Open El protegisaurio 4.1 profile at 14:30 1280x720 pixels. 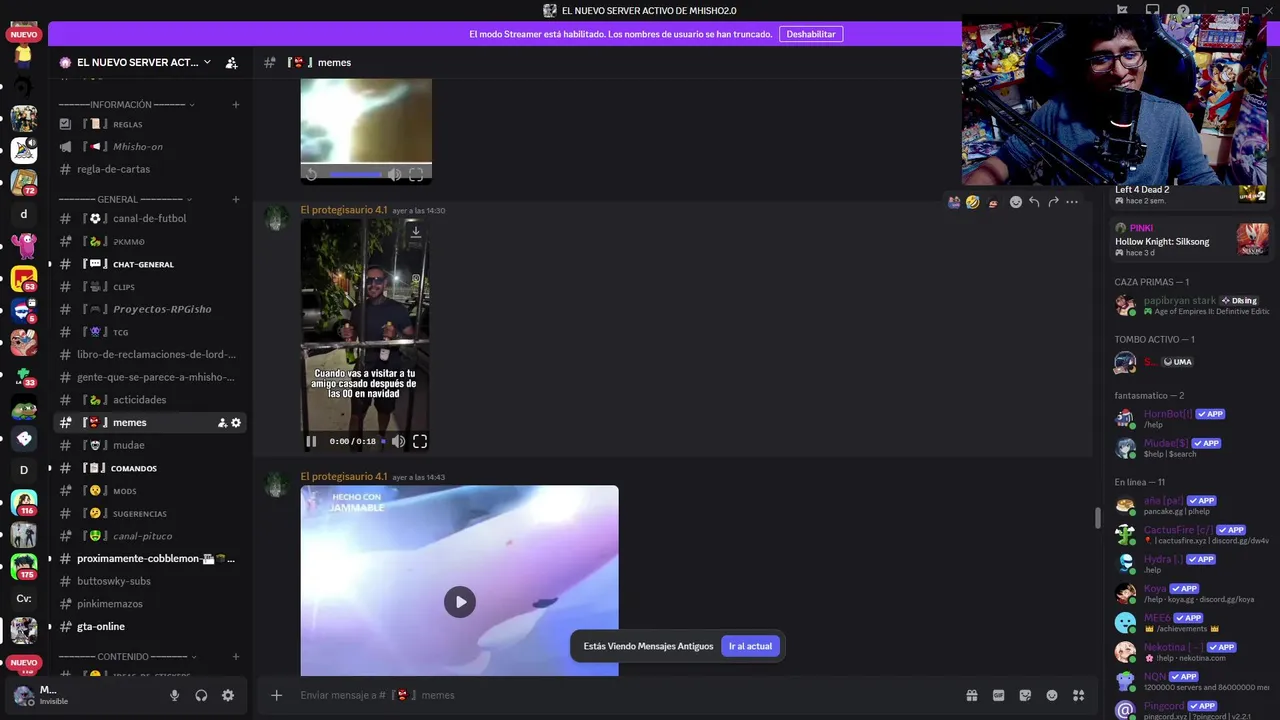tap(343, 210)
